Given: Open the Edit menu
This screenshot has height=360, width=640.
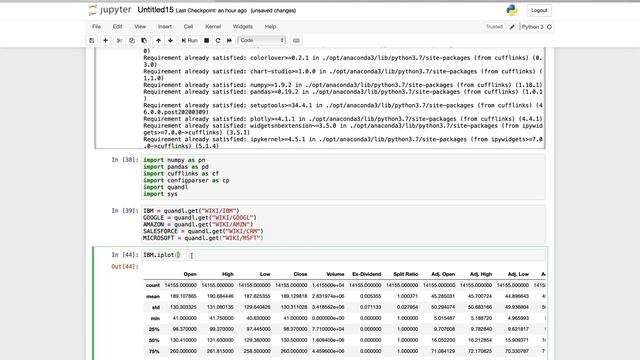Looking at the screenshot, I should pos(118,27).
